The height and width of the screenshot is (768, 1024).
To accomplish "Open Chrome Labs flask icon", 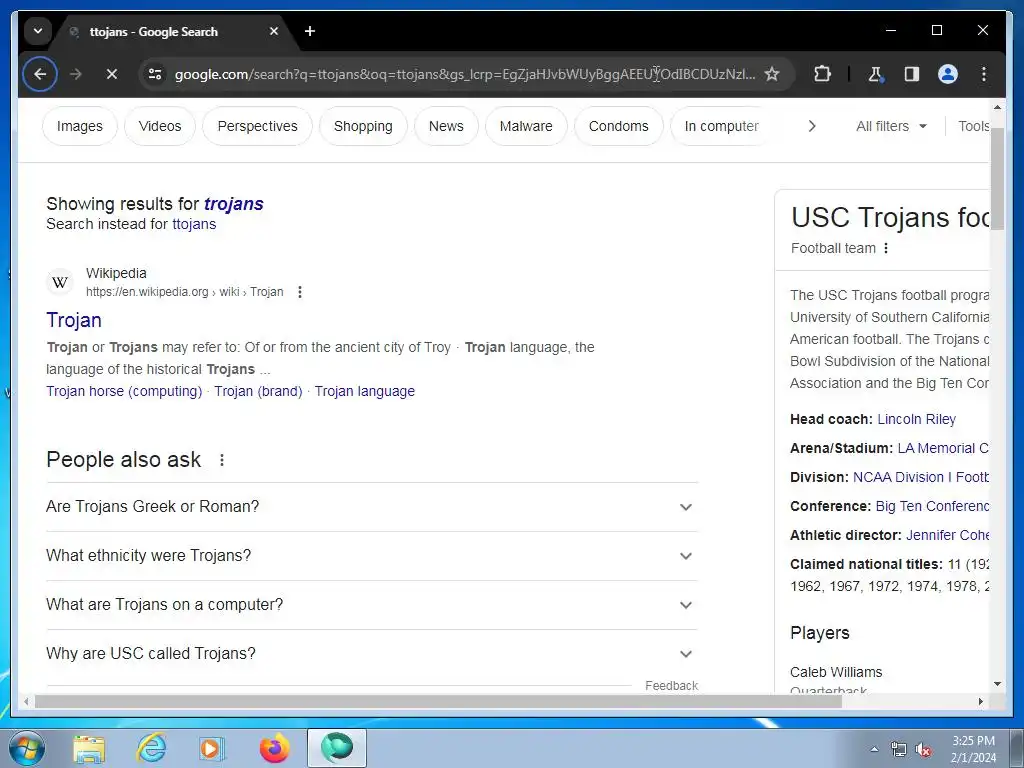I will 876,74.
